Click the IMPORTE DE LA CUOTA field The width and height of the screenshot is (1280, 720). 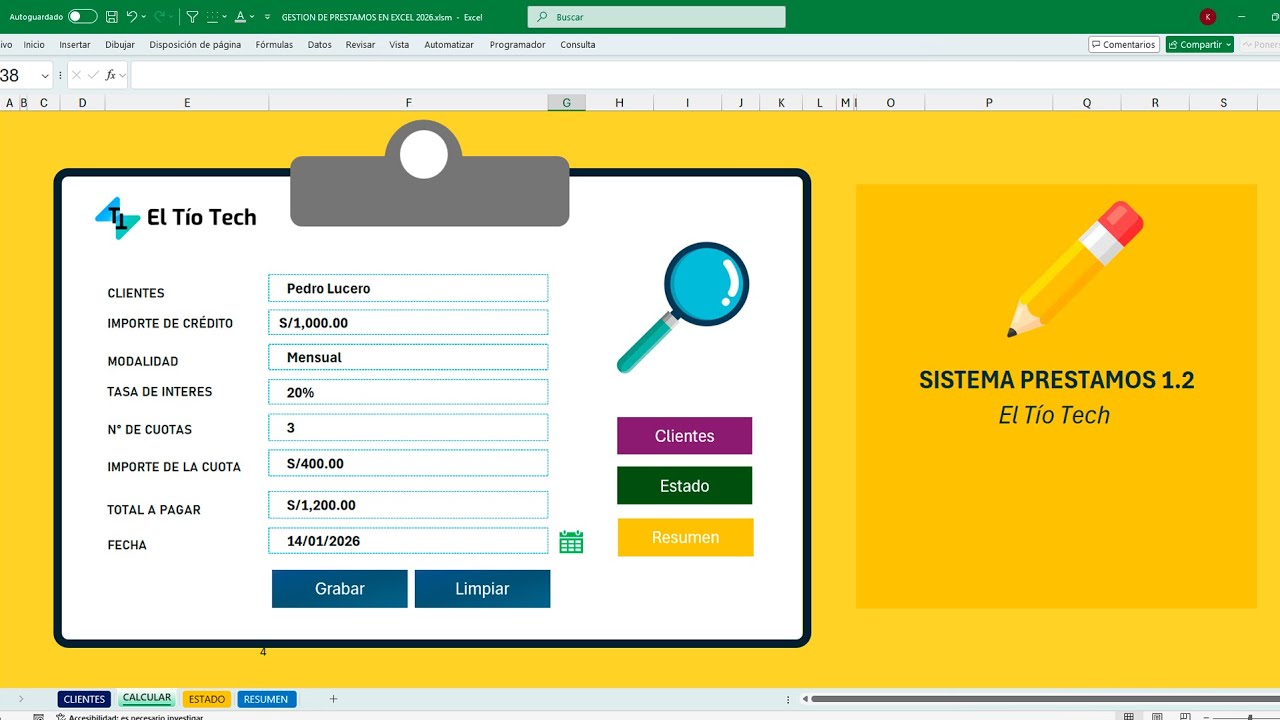[x=408, y=463]
